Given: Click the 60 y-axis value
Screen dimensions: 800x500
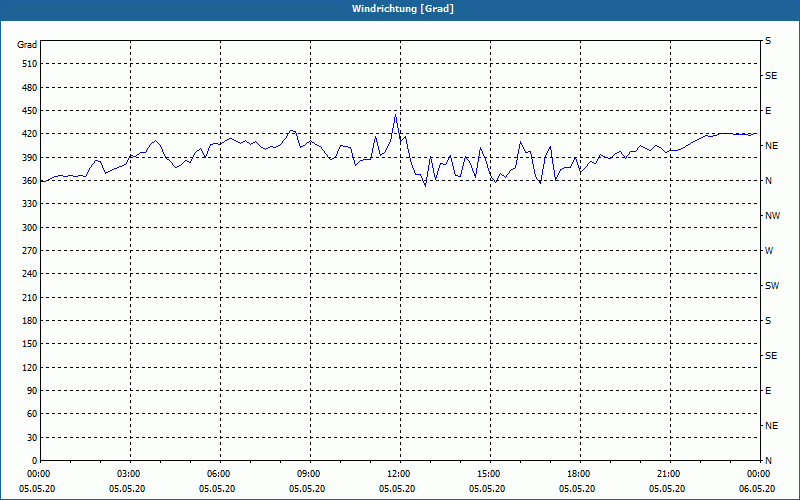Looking at the screenshot, I should [32, 414].
